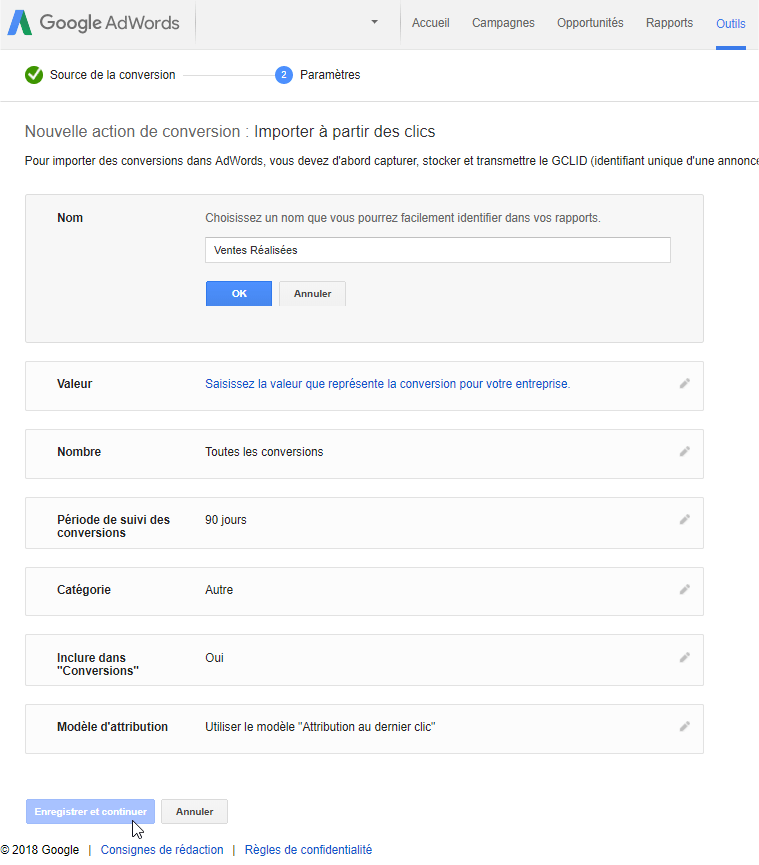Return to Source de la conversion step

click(113, 74)
